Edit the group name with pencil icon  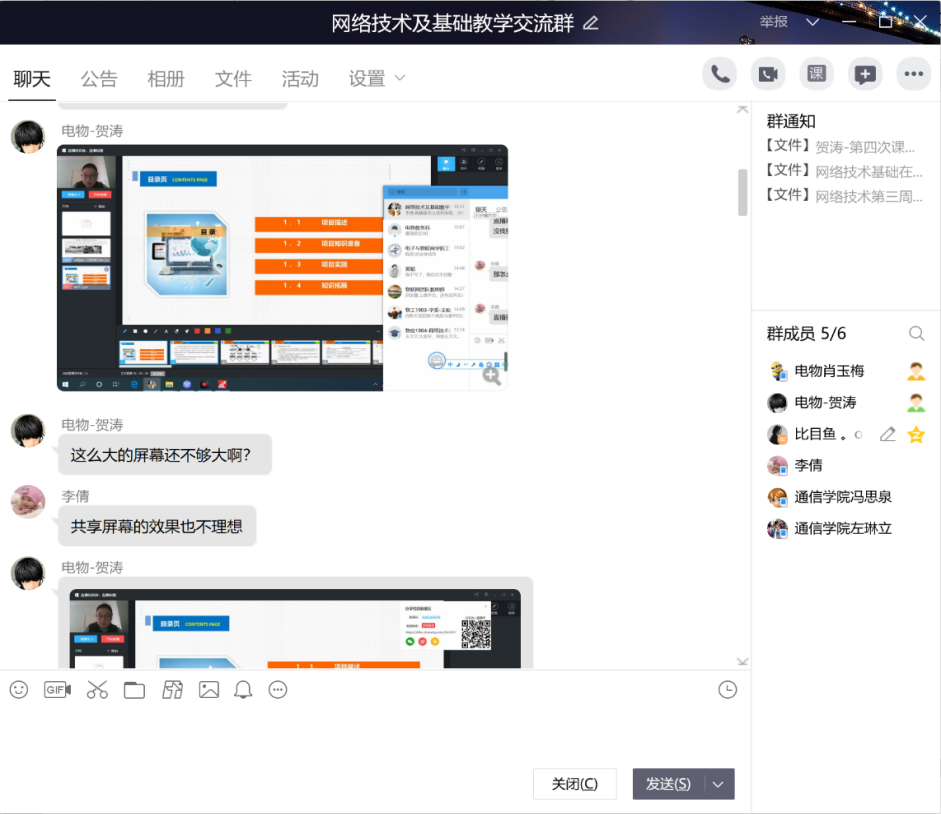[x=591, y=23]
